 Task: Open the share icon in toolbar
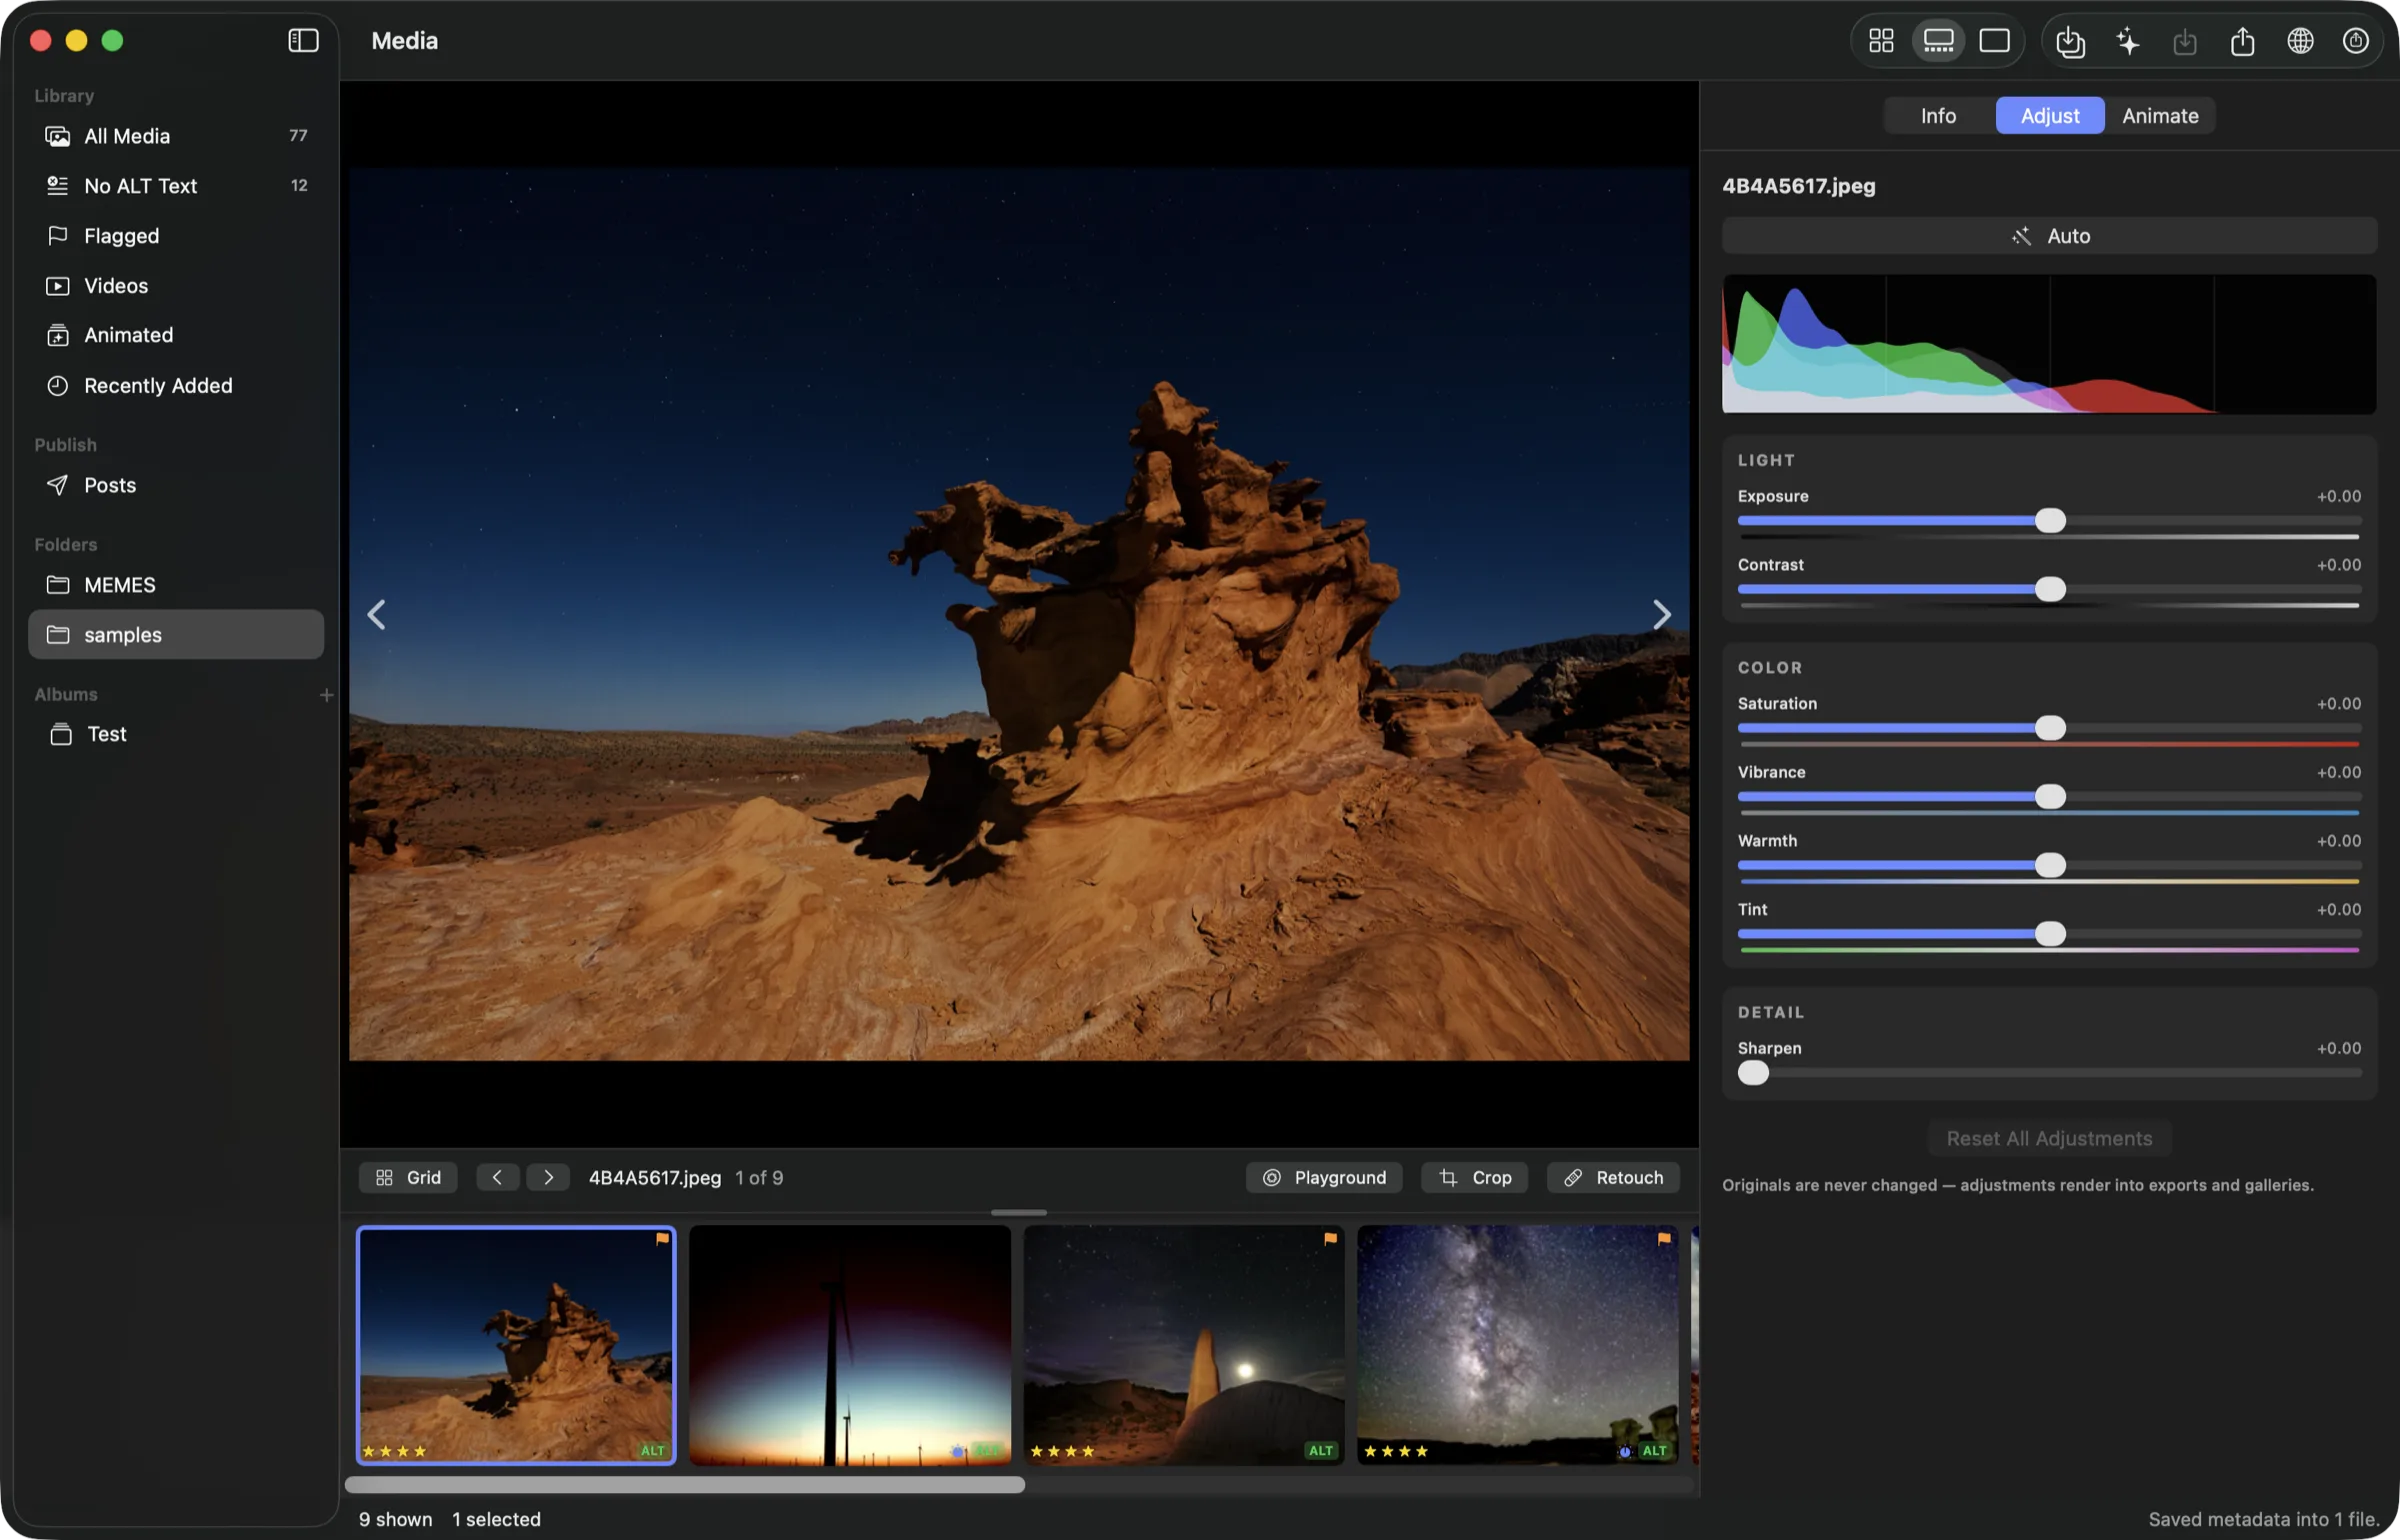coord(2242,41)
